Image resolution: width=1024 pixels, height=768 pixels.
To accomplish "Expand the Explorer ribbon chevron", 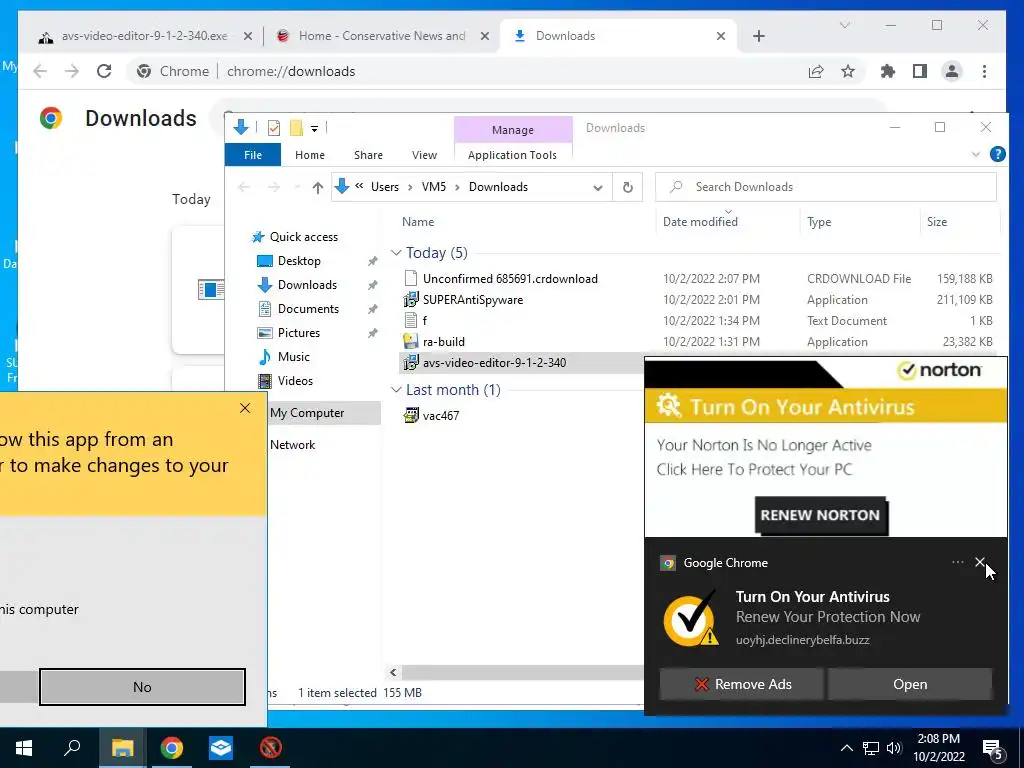I will click(976, 155).
